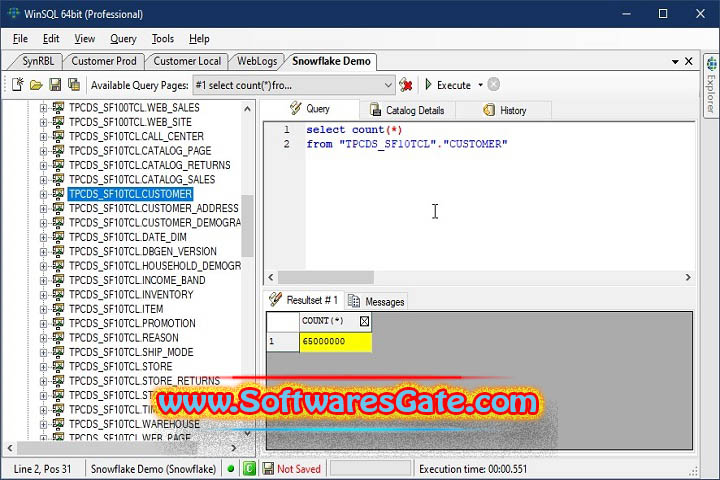
Task: Click the tree scrollbar up arrow
Action: (x=248, y=109)
